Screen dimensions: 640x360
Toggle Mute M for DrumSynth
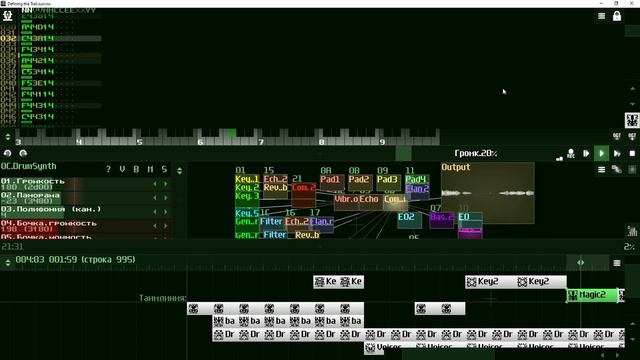[150, 169]
